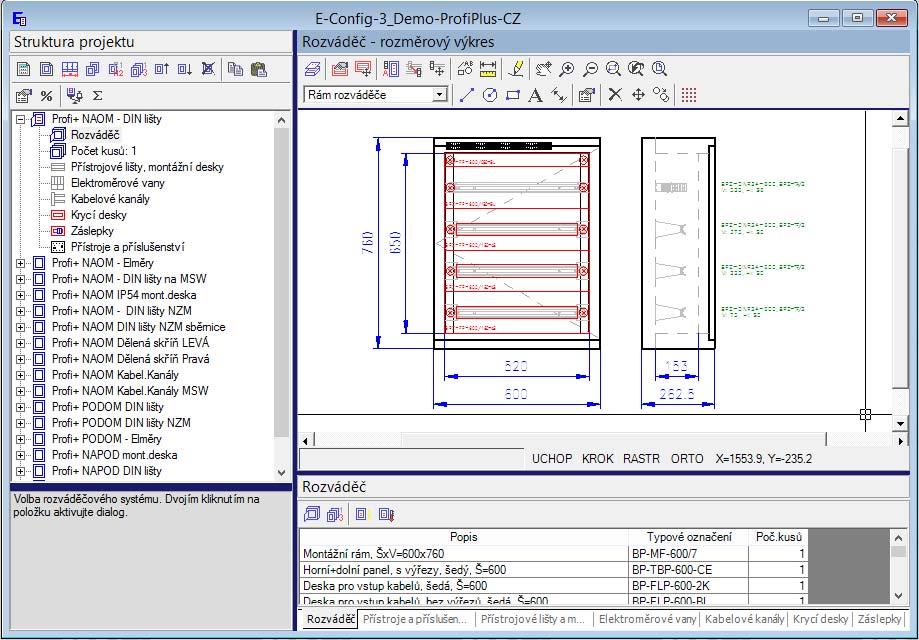Switch to Přístroje a příslušen... tab
Viewport: 919px width, 640px height.
[415, 619]
